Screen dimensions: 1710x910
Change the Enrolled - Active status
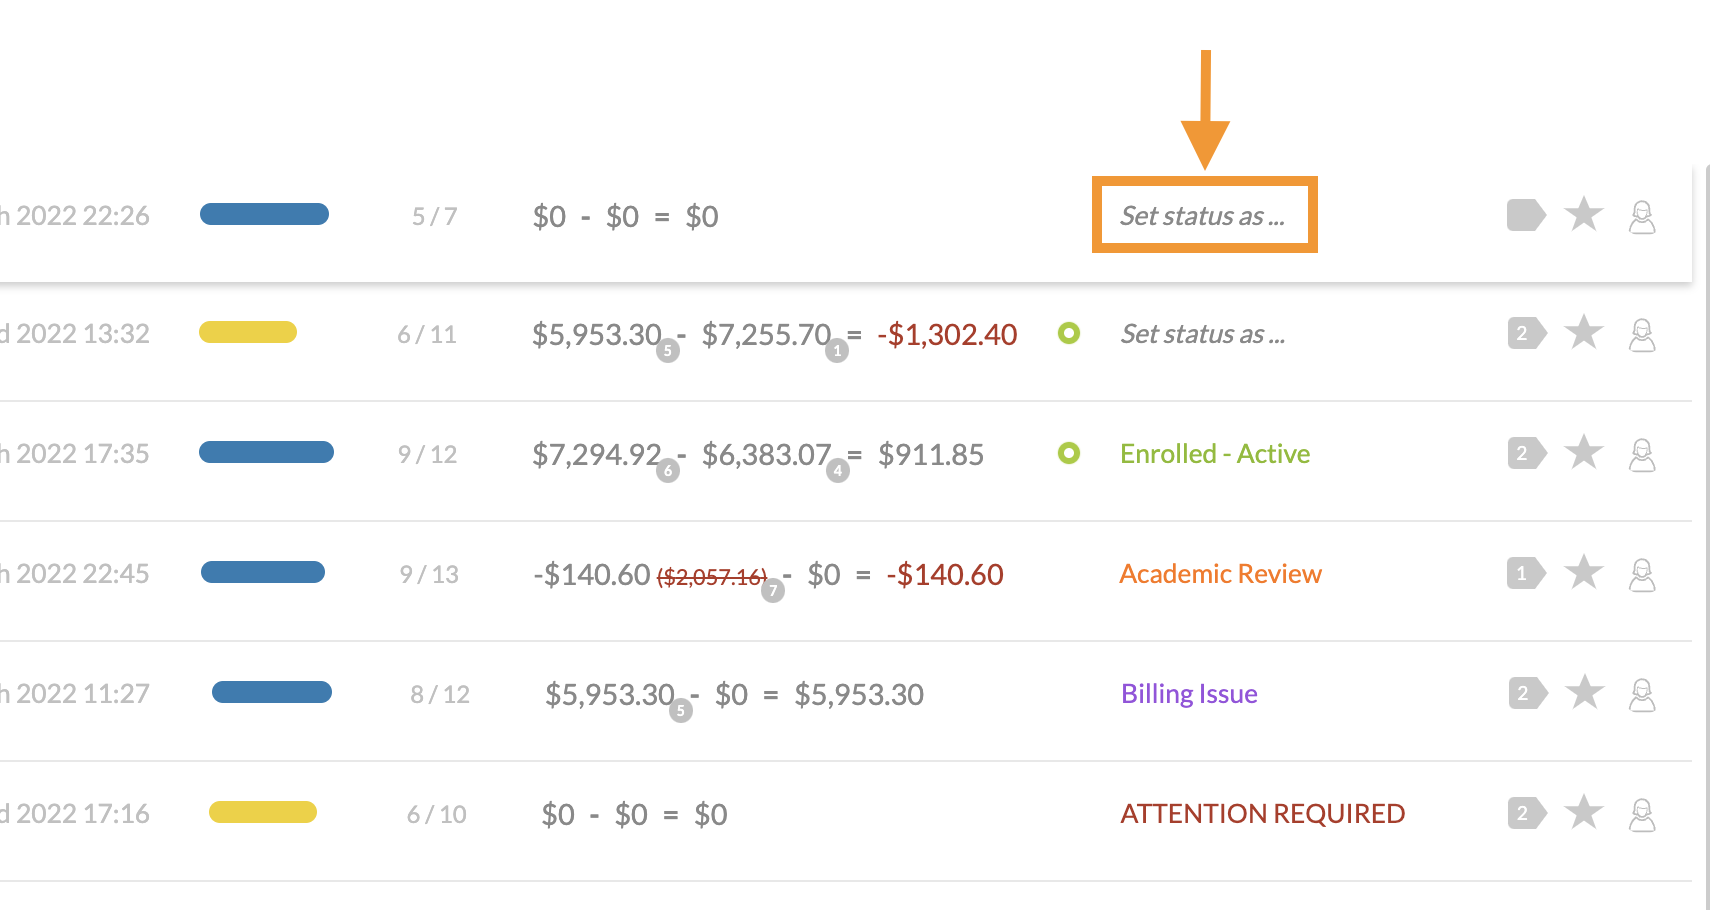pyautogui.click(x=1214, y=454)
